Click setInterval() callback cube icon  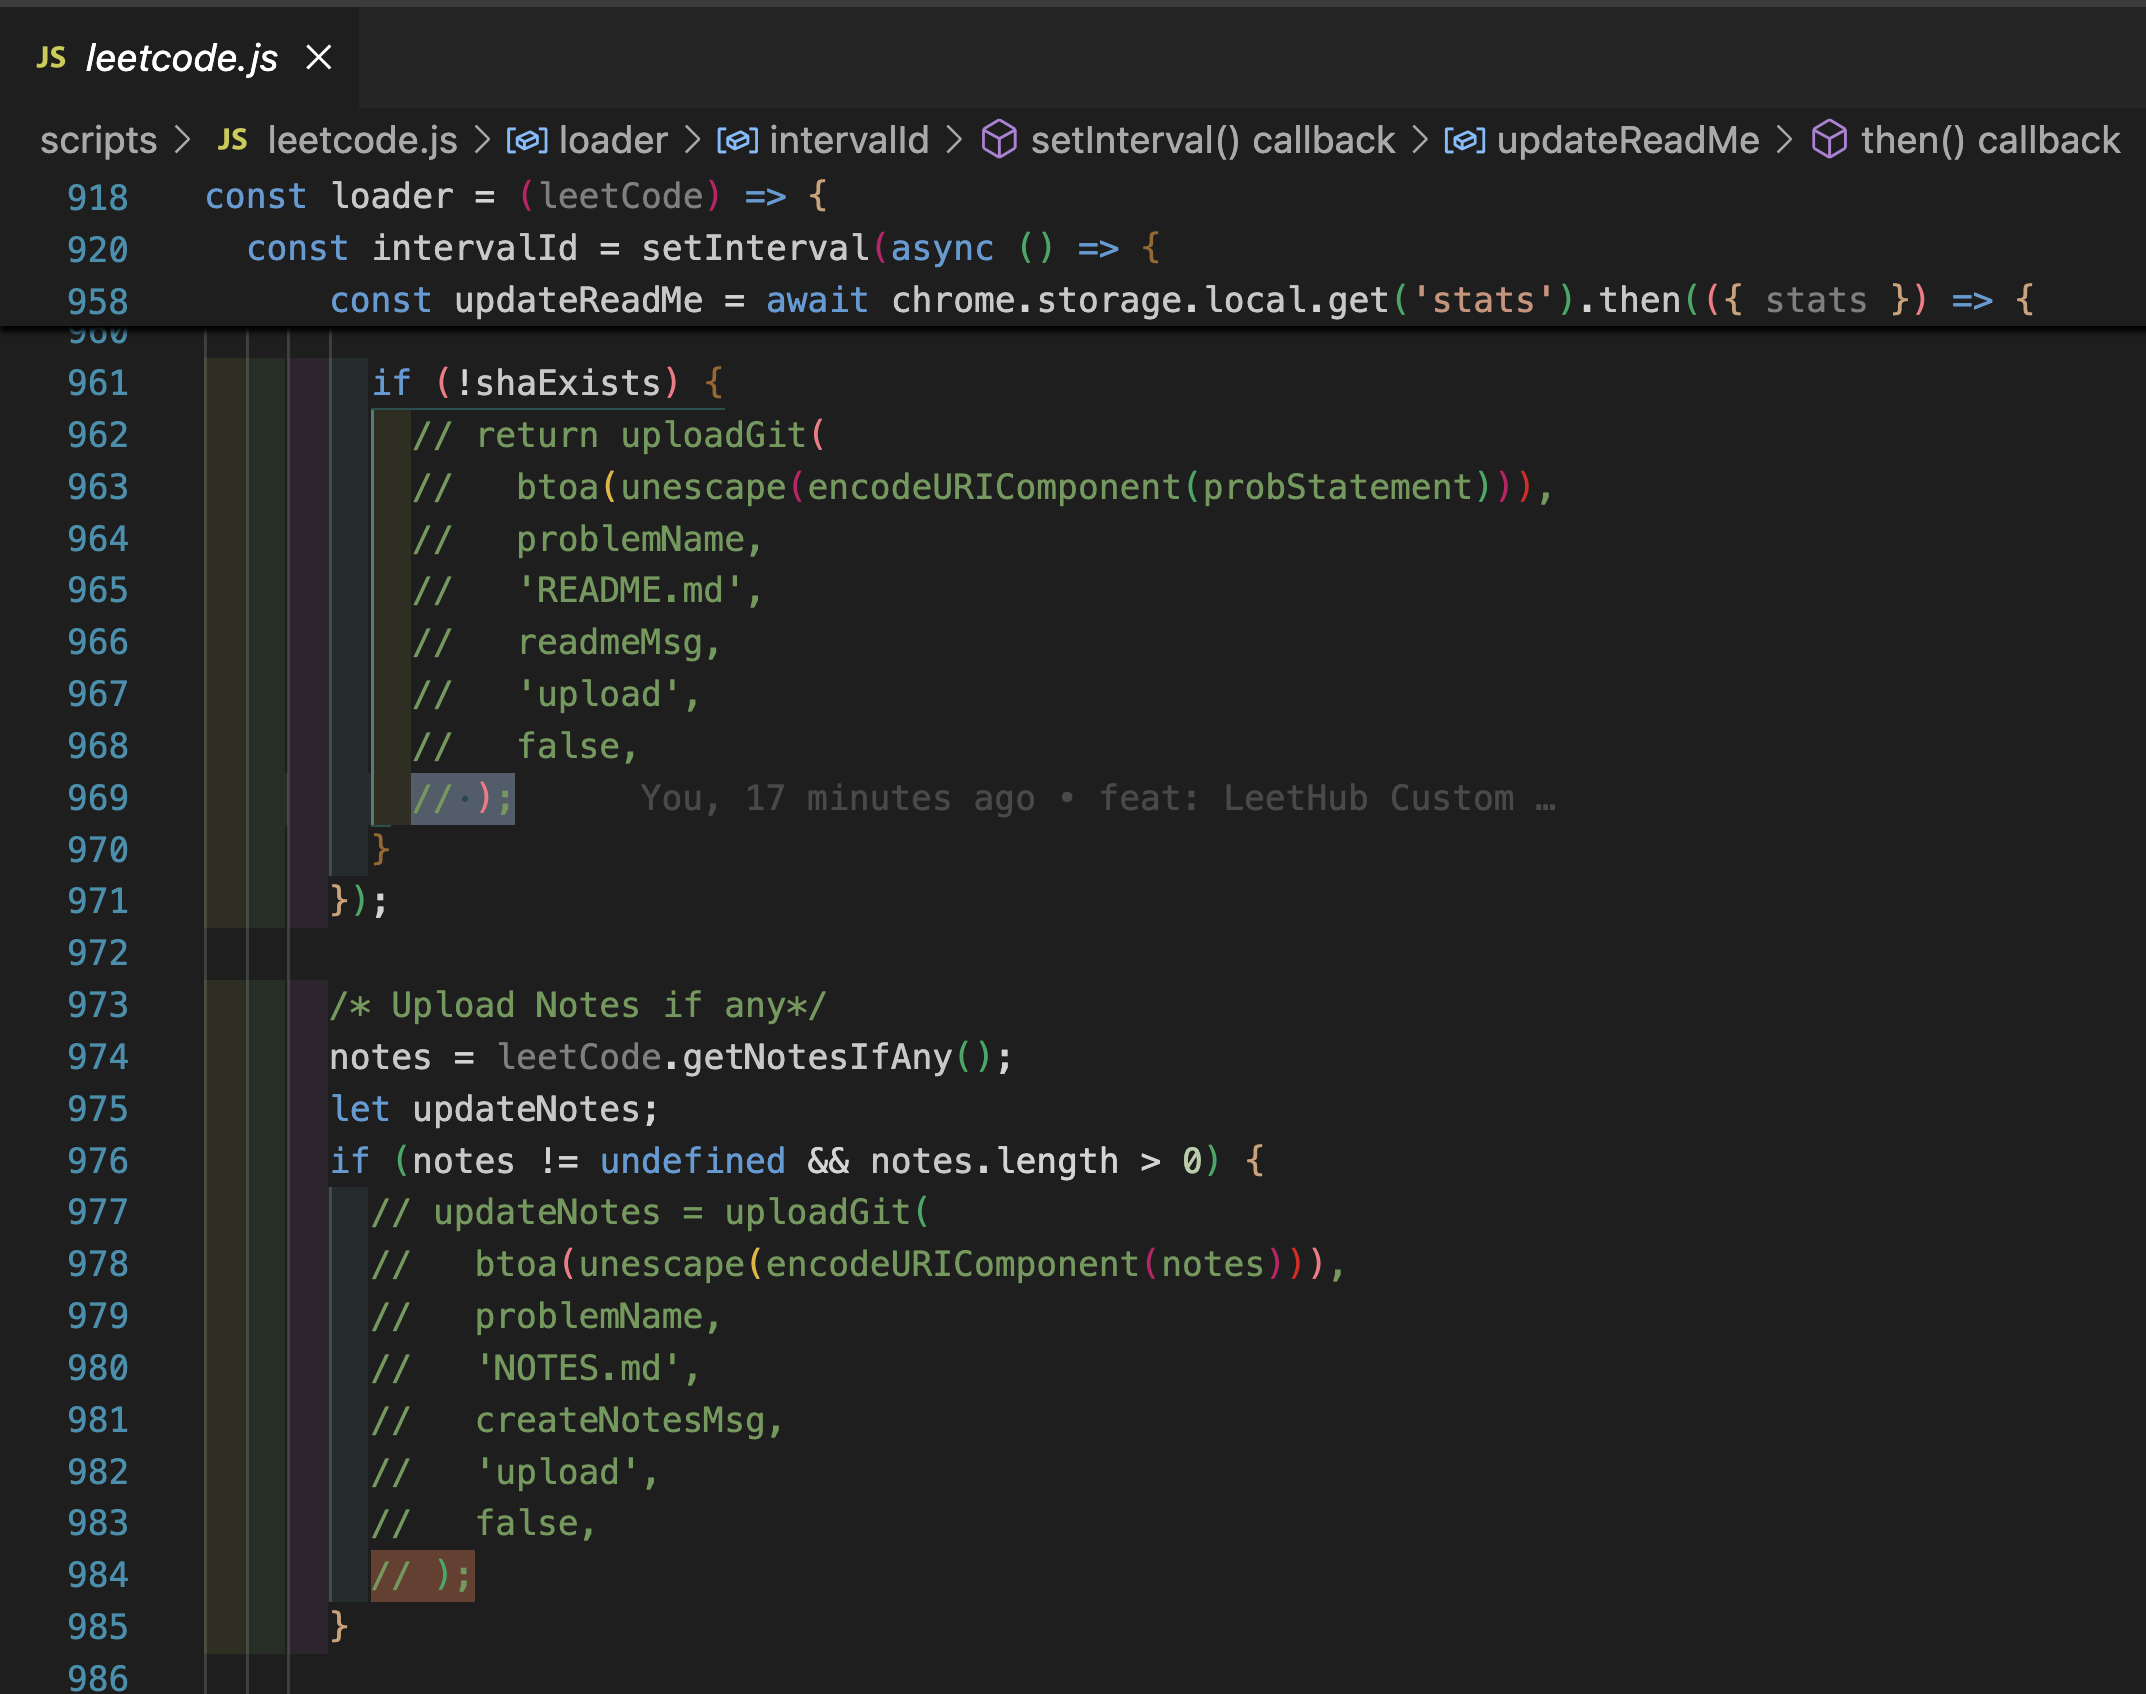tap(998, 140)
